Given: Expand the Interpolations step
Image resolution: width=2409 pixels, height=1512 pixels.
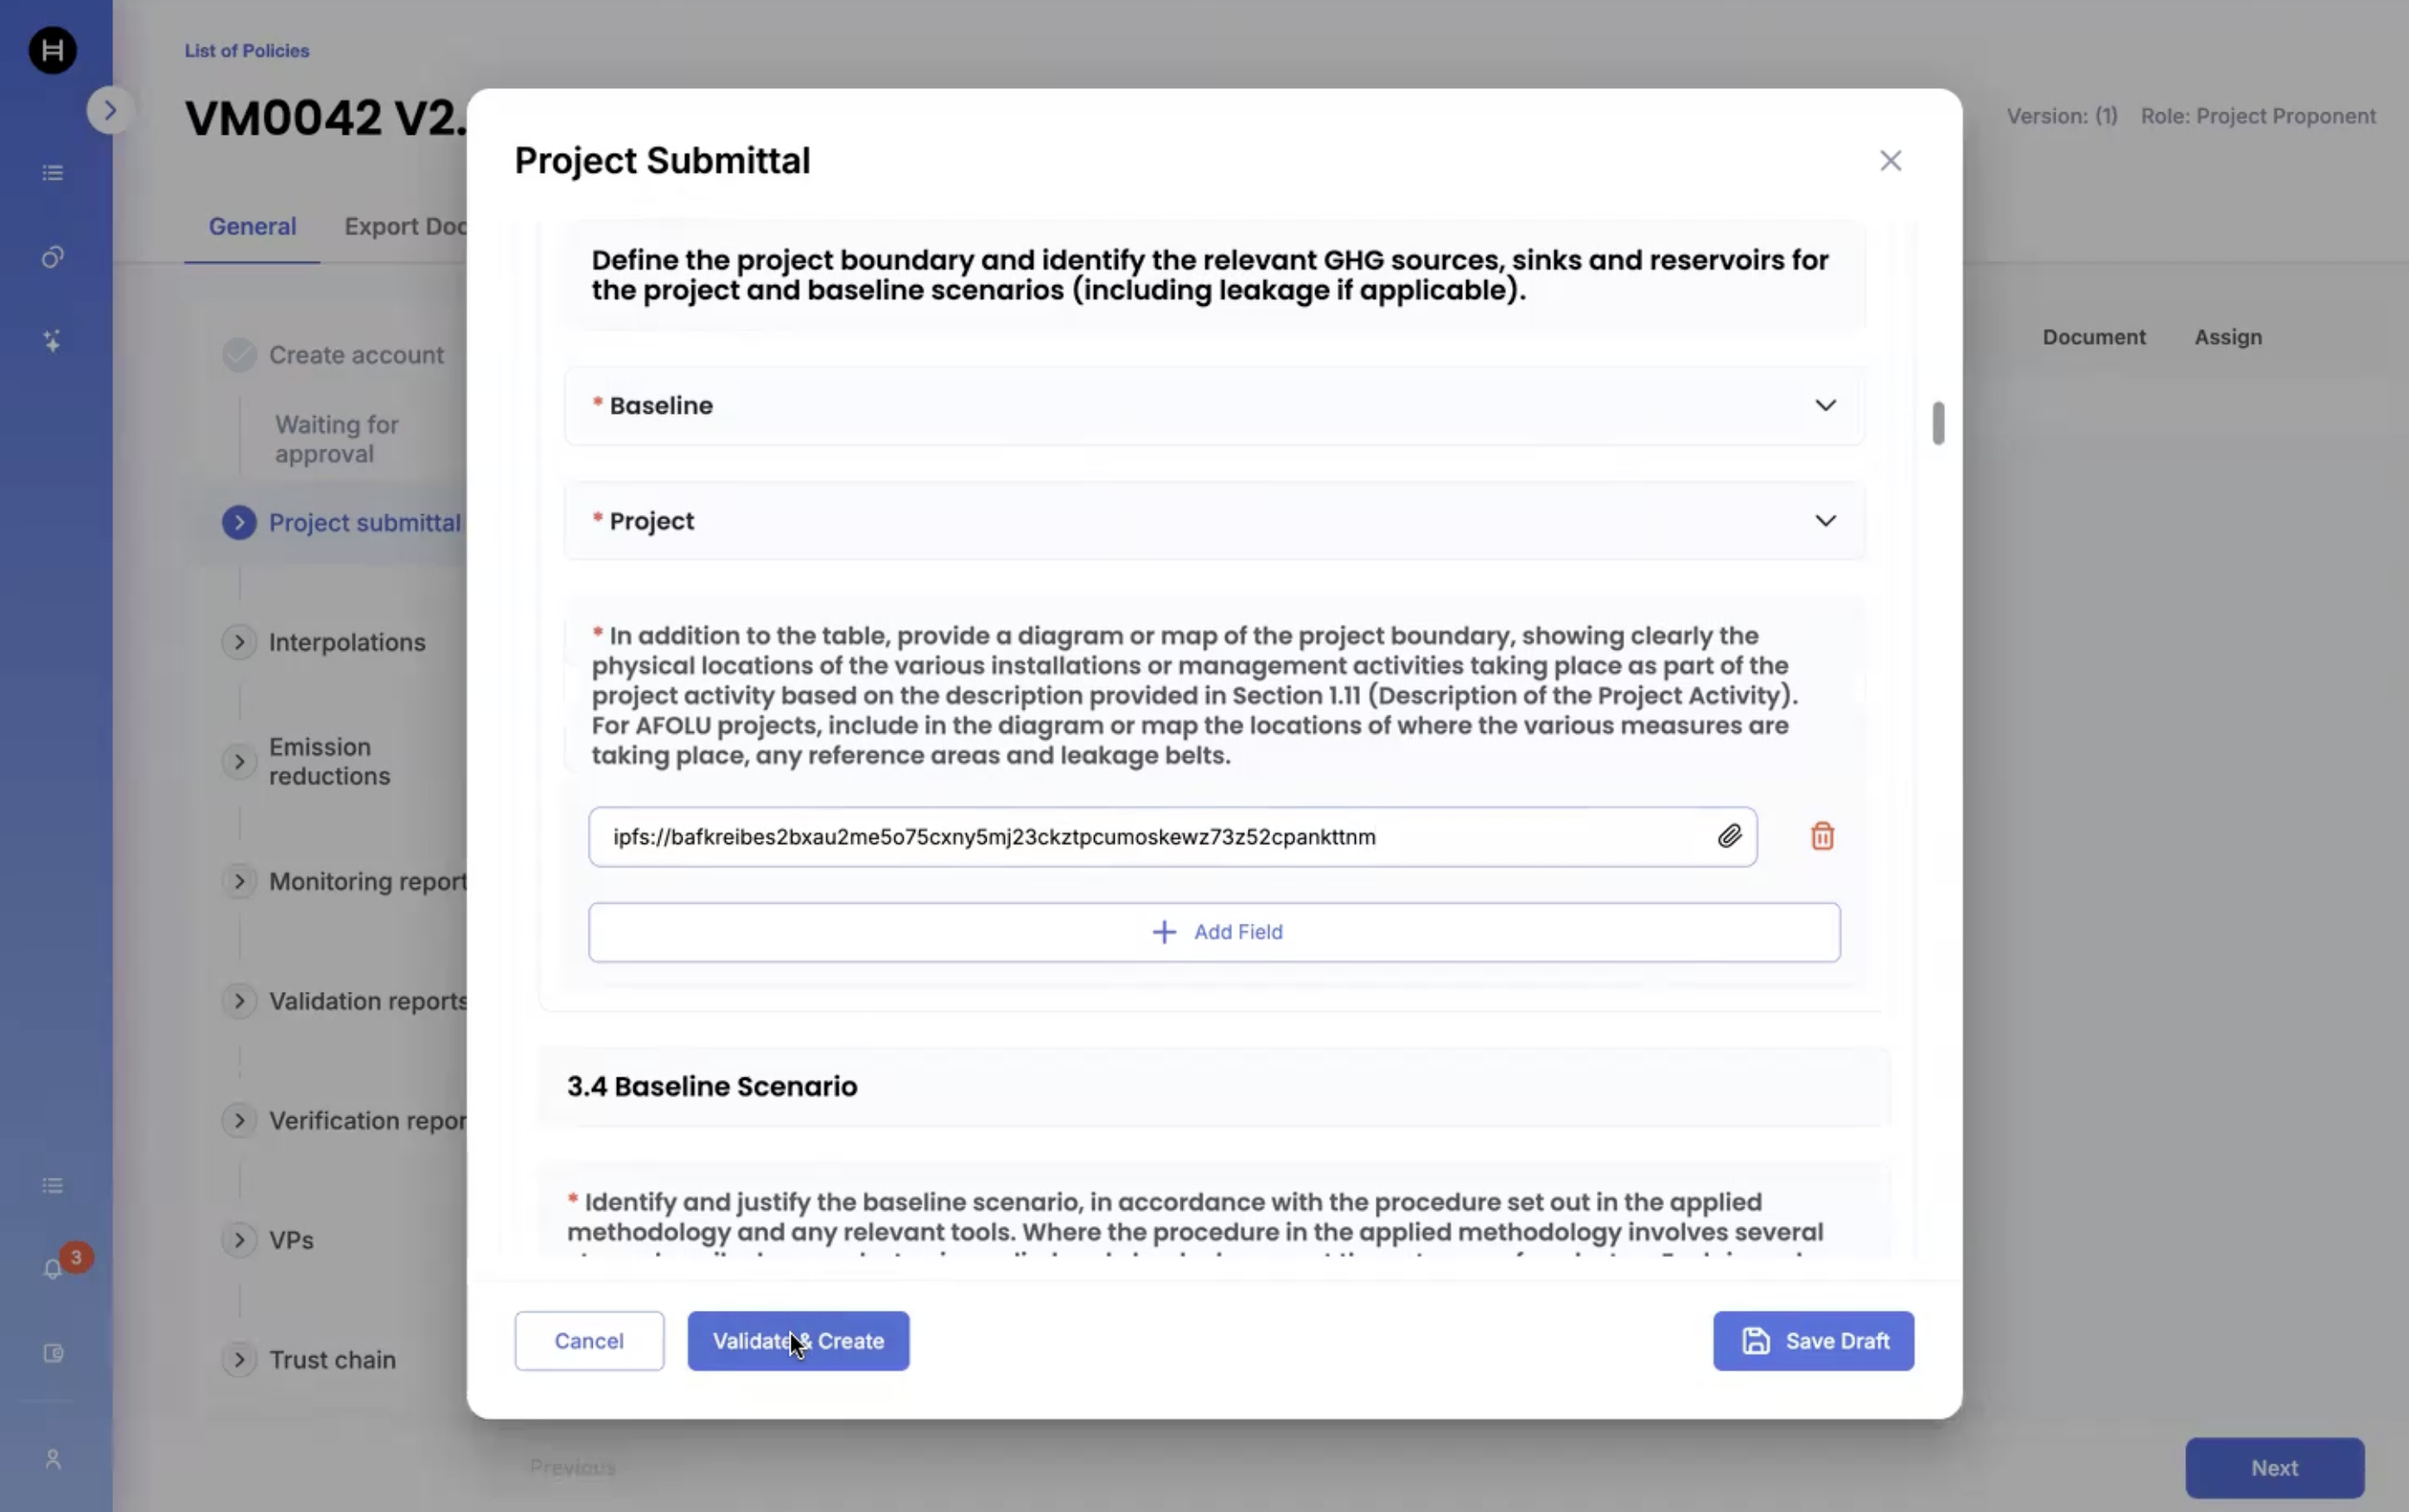Looking at the screenshot, I should (239, 642).
